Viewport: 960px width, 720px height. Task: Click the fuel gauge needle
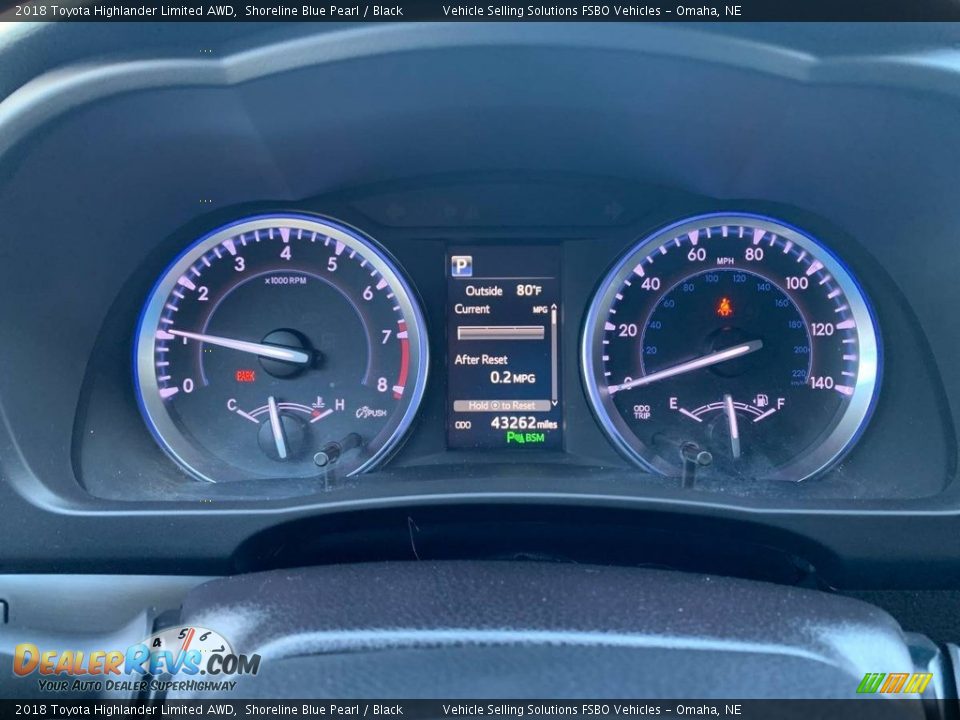tap(732, 426)
